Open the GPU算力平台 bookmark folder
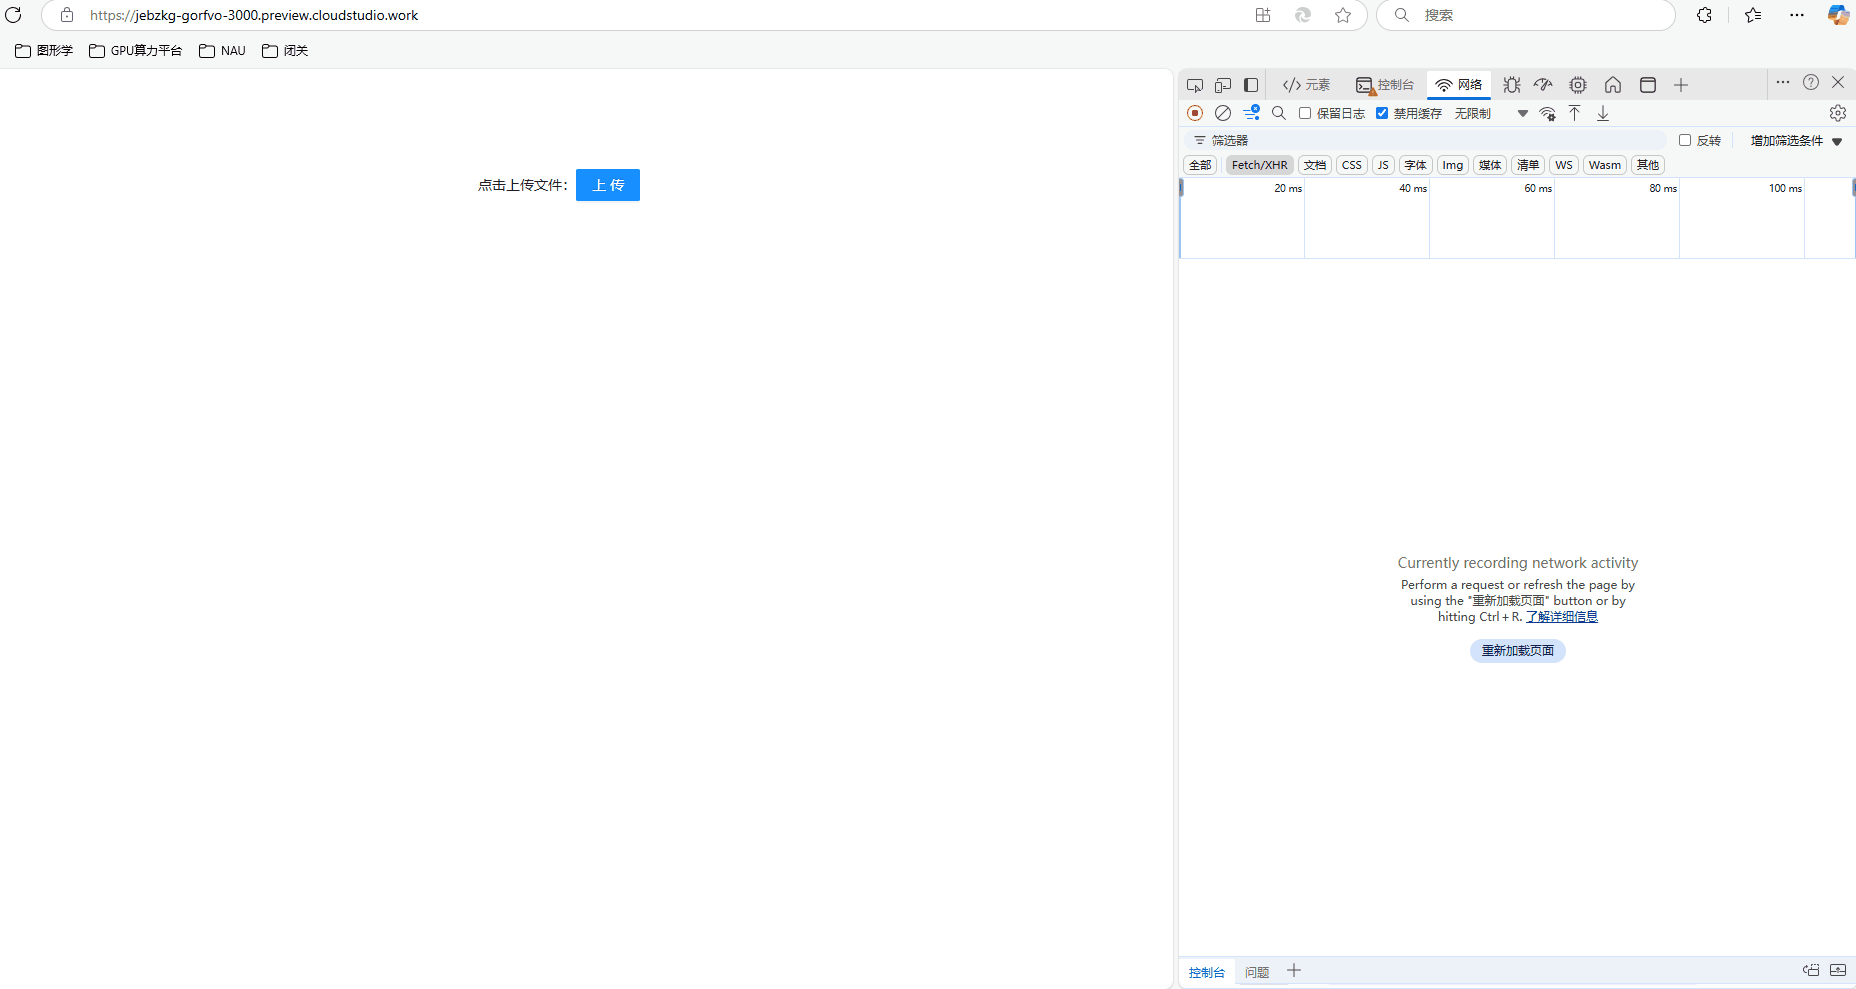Screen dimensions: 1856x989 [x=136, y=51]
